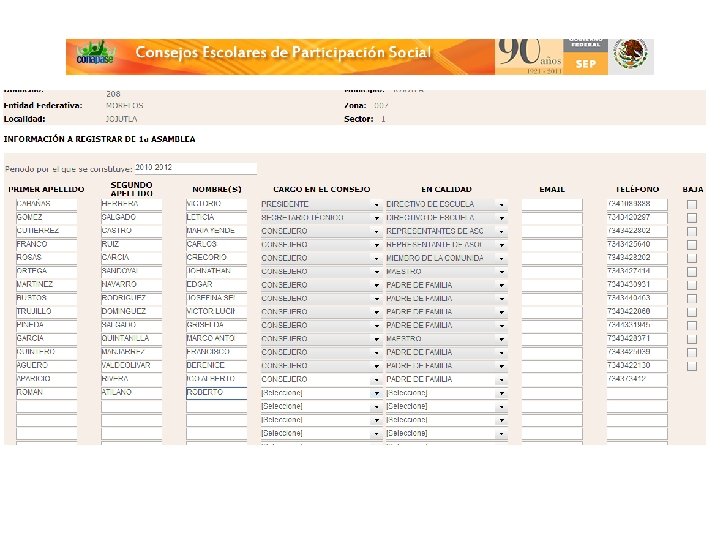
Task: Click the conapase logo in the banner
Action: point(96,54)
